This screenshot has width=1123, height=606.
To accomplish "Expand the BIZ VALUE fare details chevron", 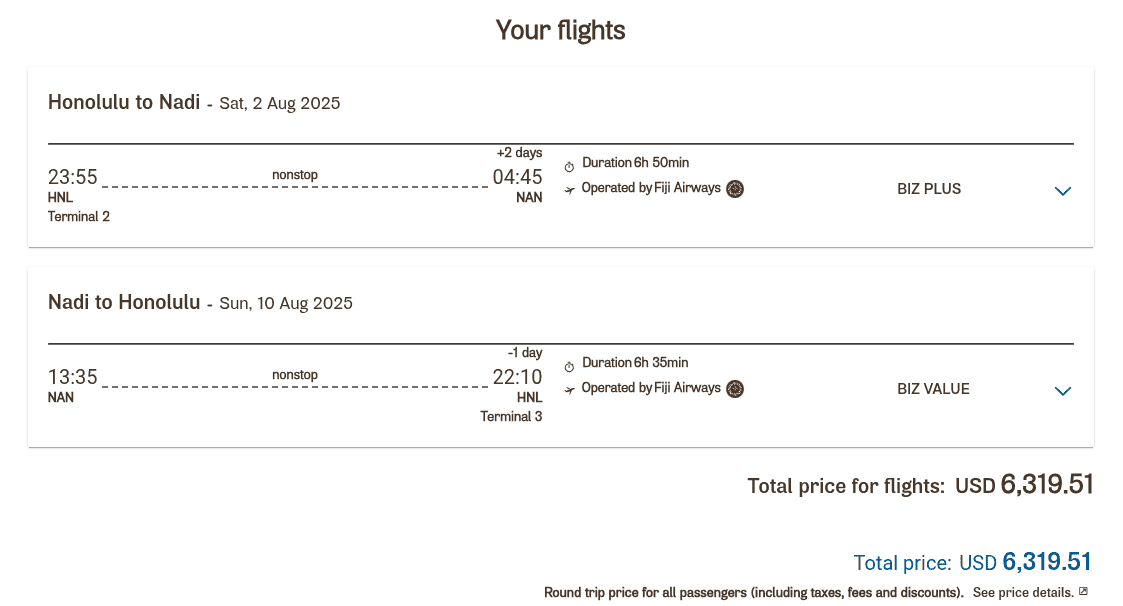I will point(1063,391).
